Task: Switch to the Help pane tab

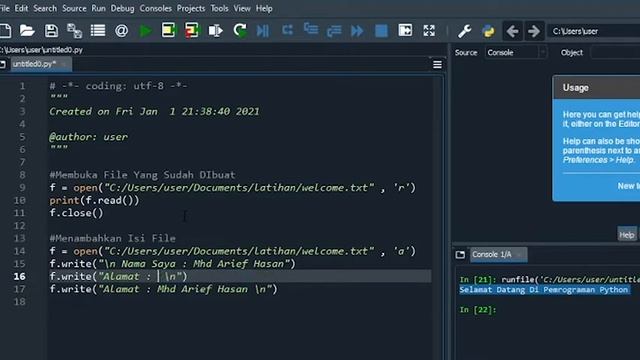Action: (627, 235)
